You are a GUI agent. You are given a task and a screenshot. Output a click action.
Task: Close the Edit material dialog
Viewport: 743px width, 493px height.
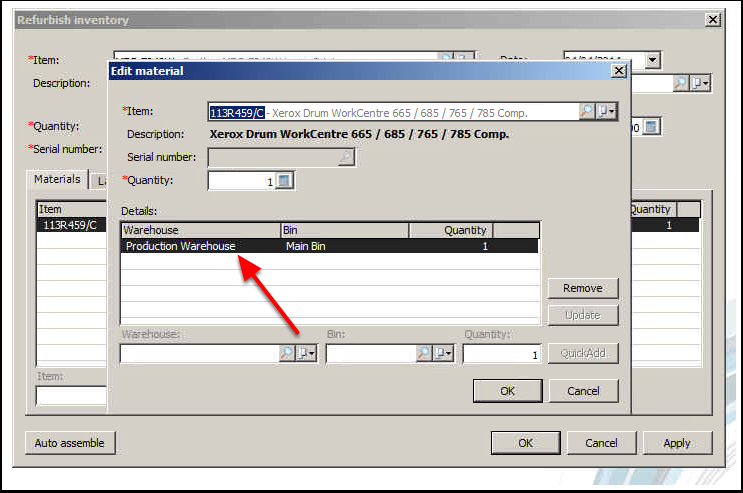(x=619, y=71)
